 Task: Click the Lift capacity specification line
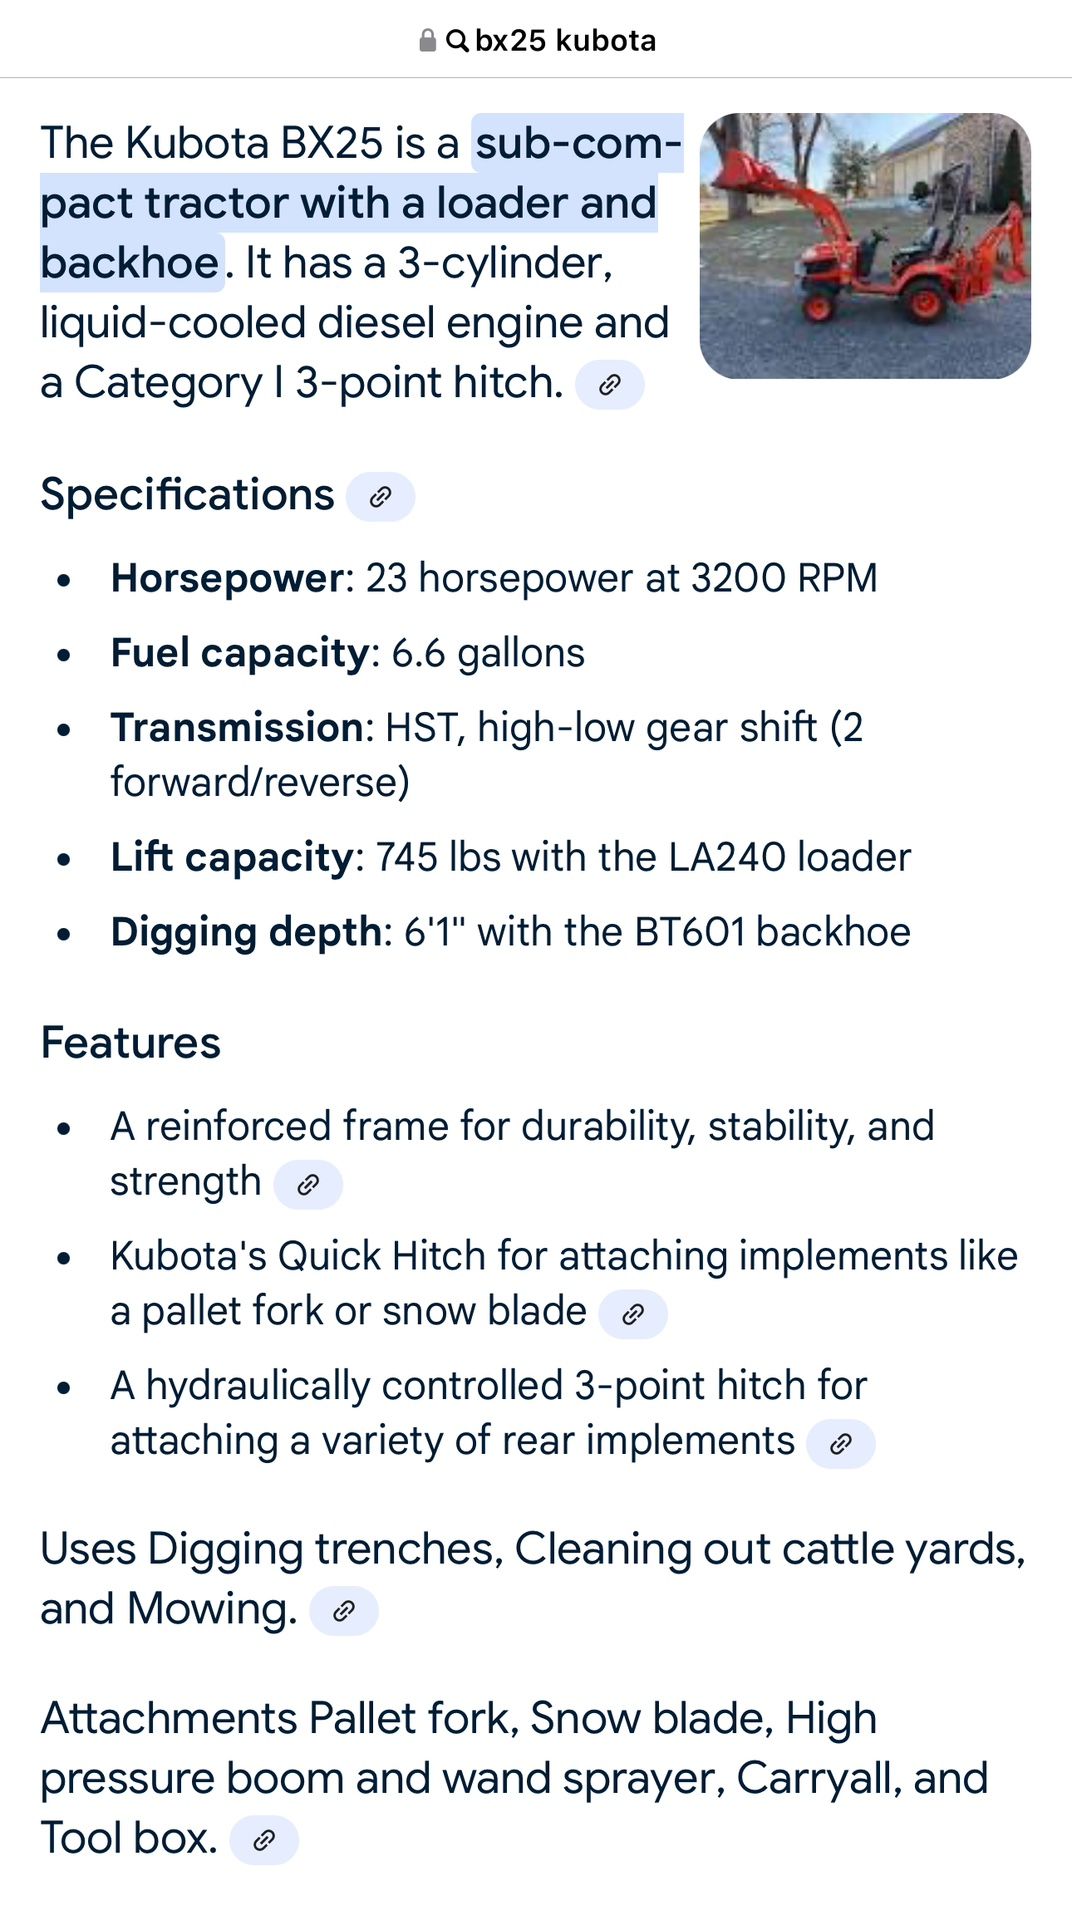click(511, 858)
